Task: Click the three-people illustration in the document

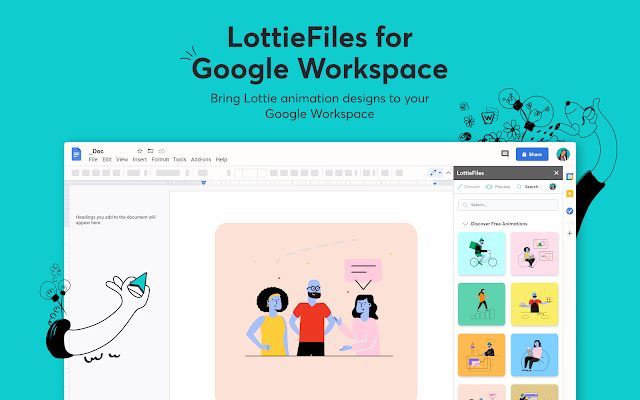Action: (316, 311)
